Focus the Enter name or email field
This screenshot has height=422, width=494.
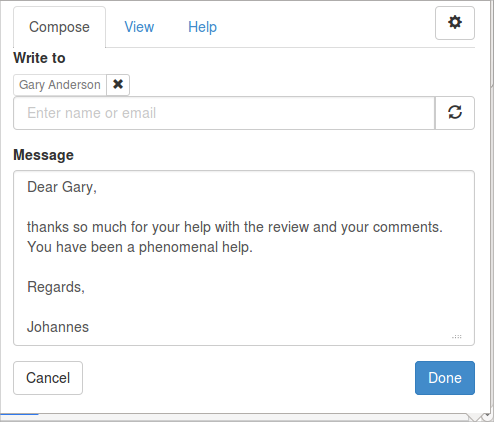(224, 113)
